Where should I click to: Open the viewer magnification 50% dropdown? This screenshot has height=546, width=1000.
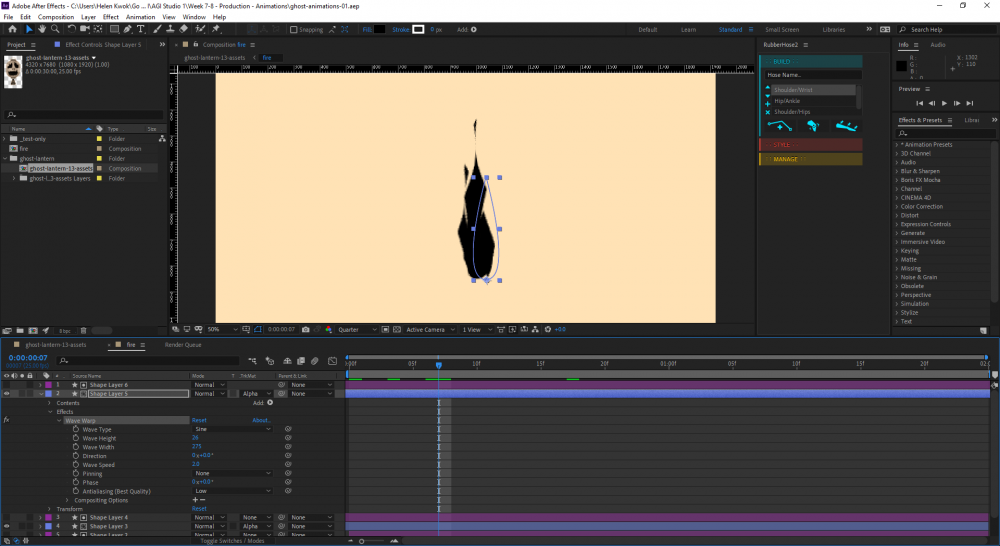click(222, 330)
